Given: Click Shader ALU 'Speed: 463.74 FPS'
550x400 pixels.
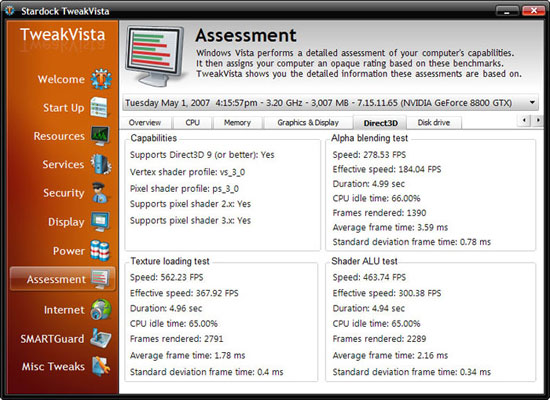Looking at the screenshot, I should pos(369,277).
